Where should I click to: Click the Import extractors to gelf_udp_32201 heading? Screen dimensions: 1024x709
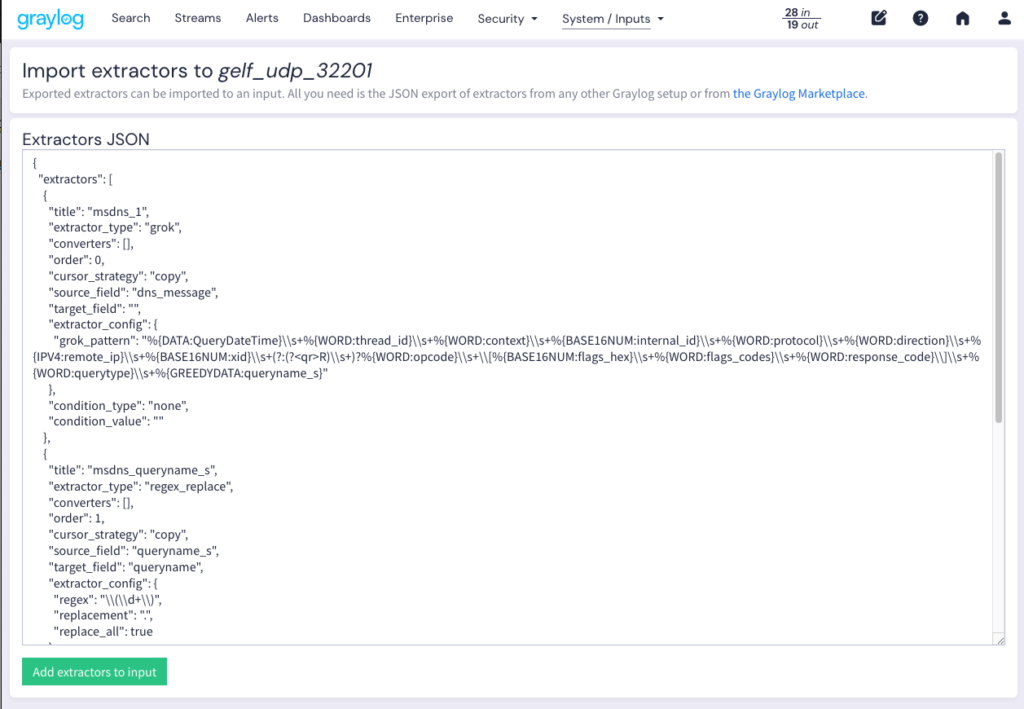point(197,71)
